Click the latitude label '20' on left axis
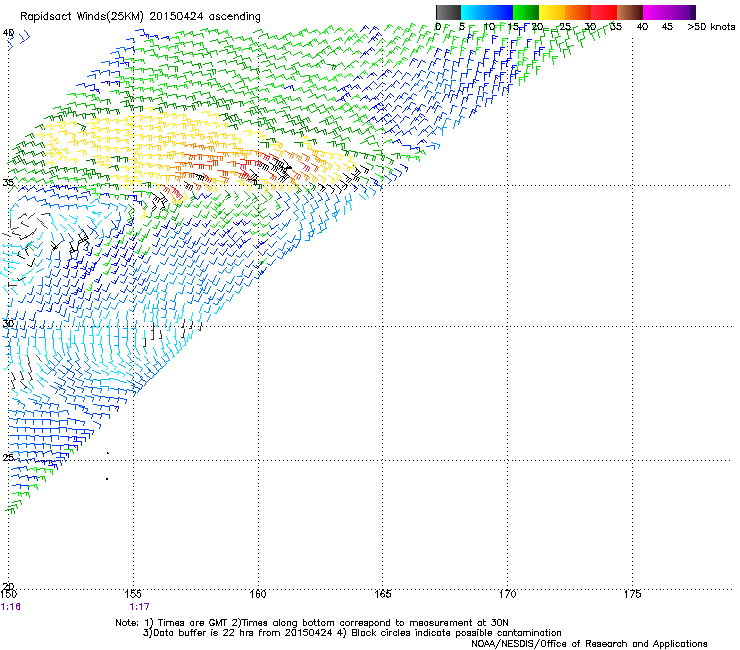740x650 pixels. [x=8, y=586]
